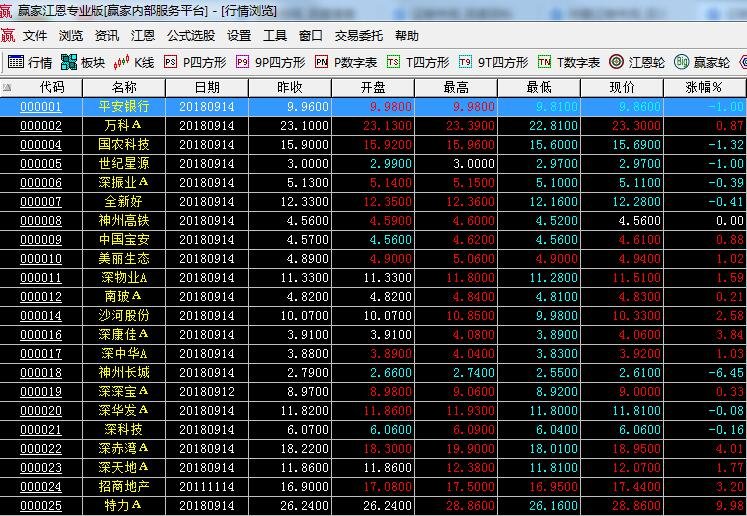Select the 中国宝安 name cell
The image size is (747, 516).
click(124, 240)
